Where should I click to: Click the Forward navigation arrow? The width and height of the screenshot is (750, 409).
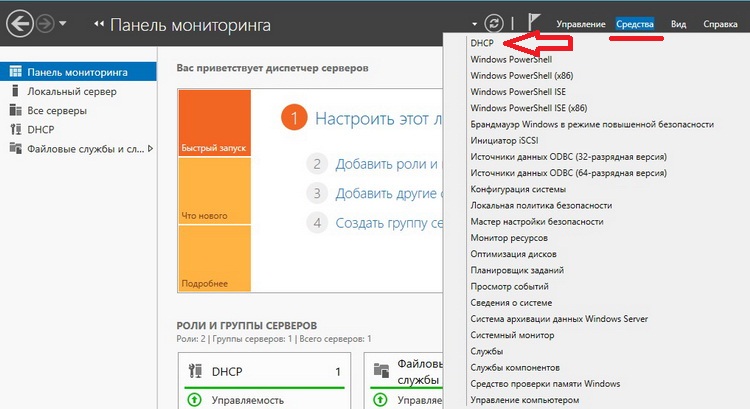click(x=45, y=23)
